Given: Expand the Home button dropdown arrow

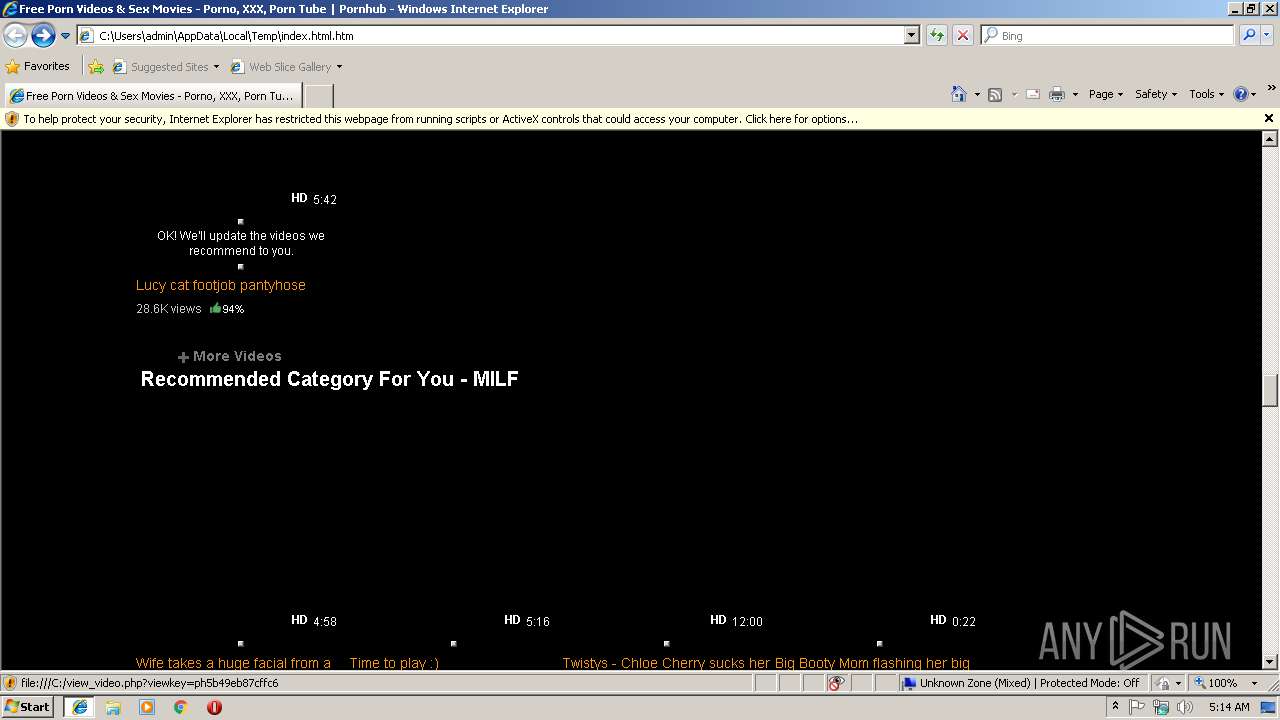Looking at the screenshot, I should (x=977, y=94).
